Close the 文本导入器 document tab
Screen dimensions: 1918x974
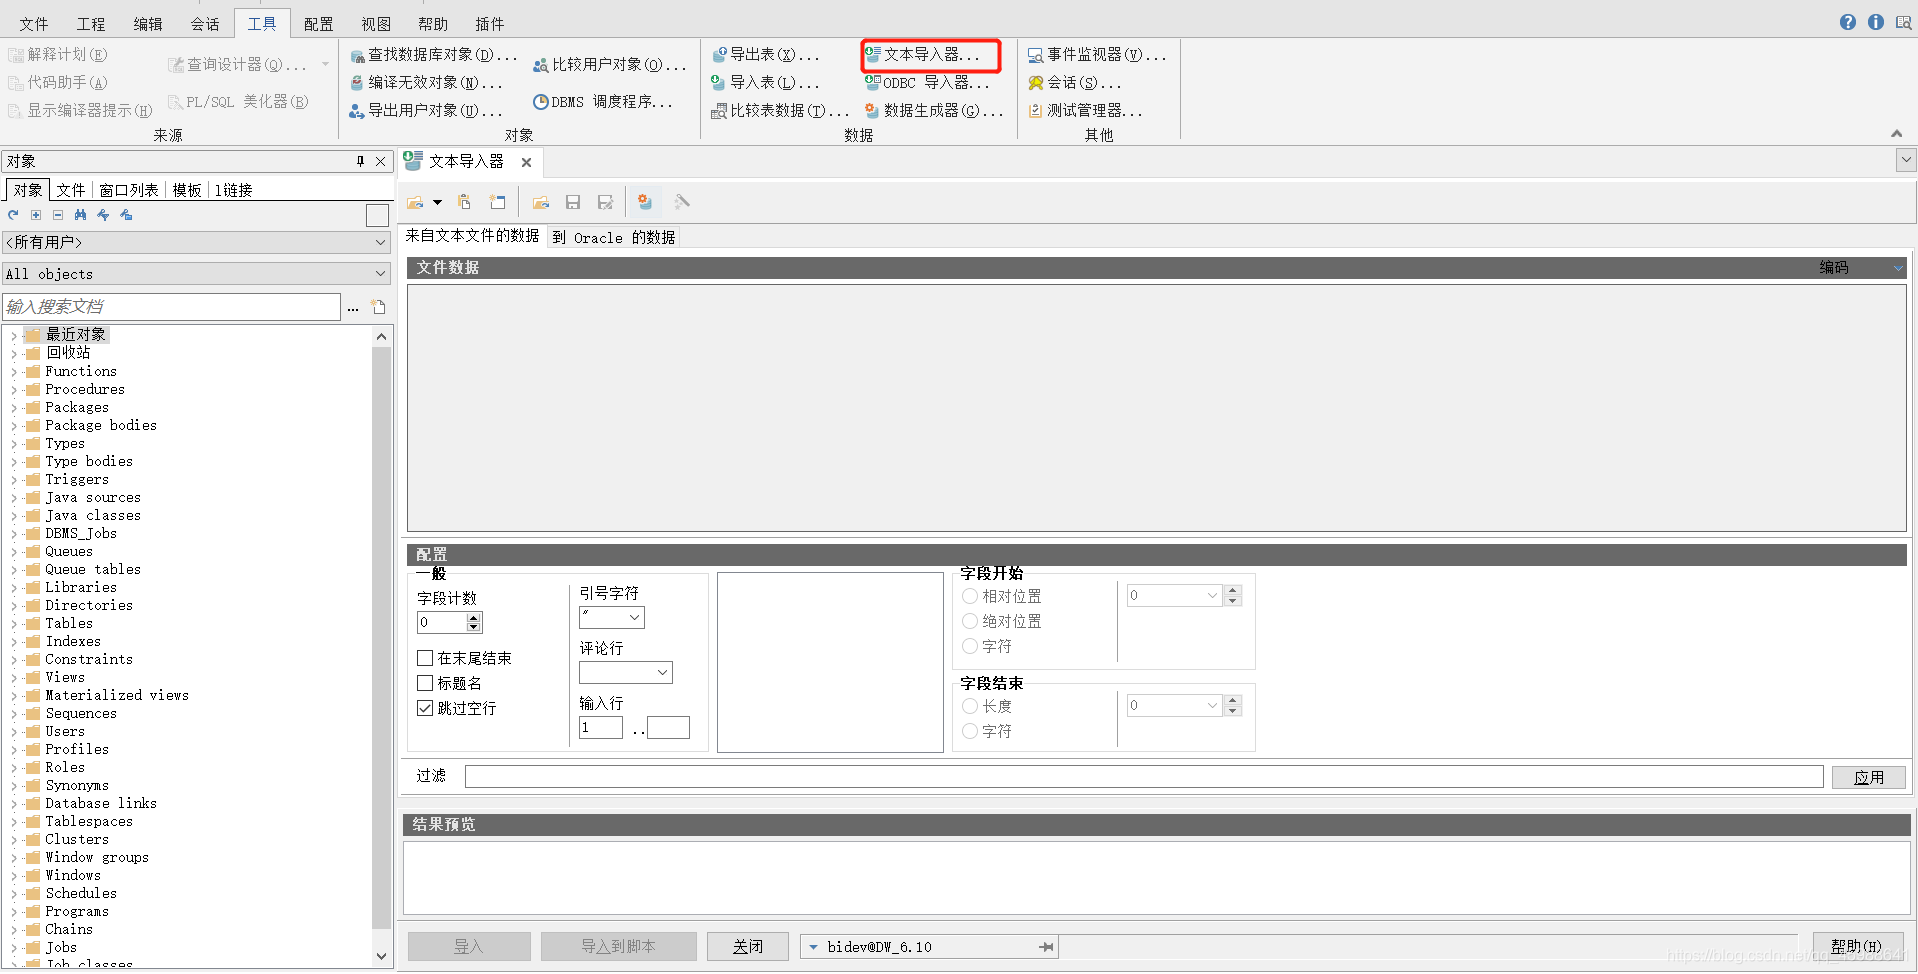[526, 162]
